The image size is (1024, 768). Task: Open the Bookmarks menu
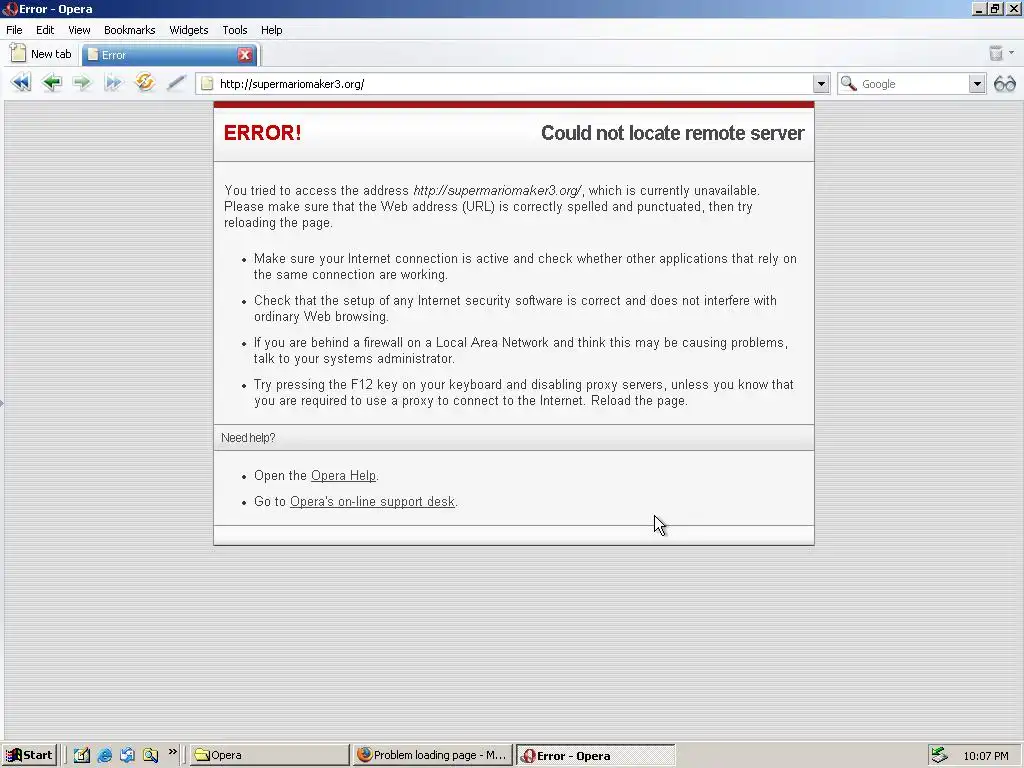[x=129, y=30]
